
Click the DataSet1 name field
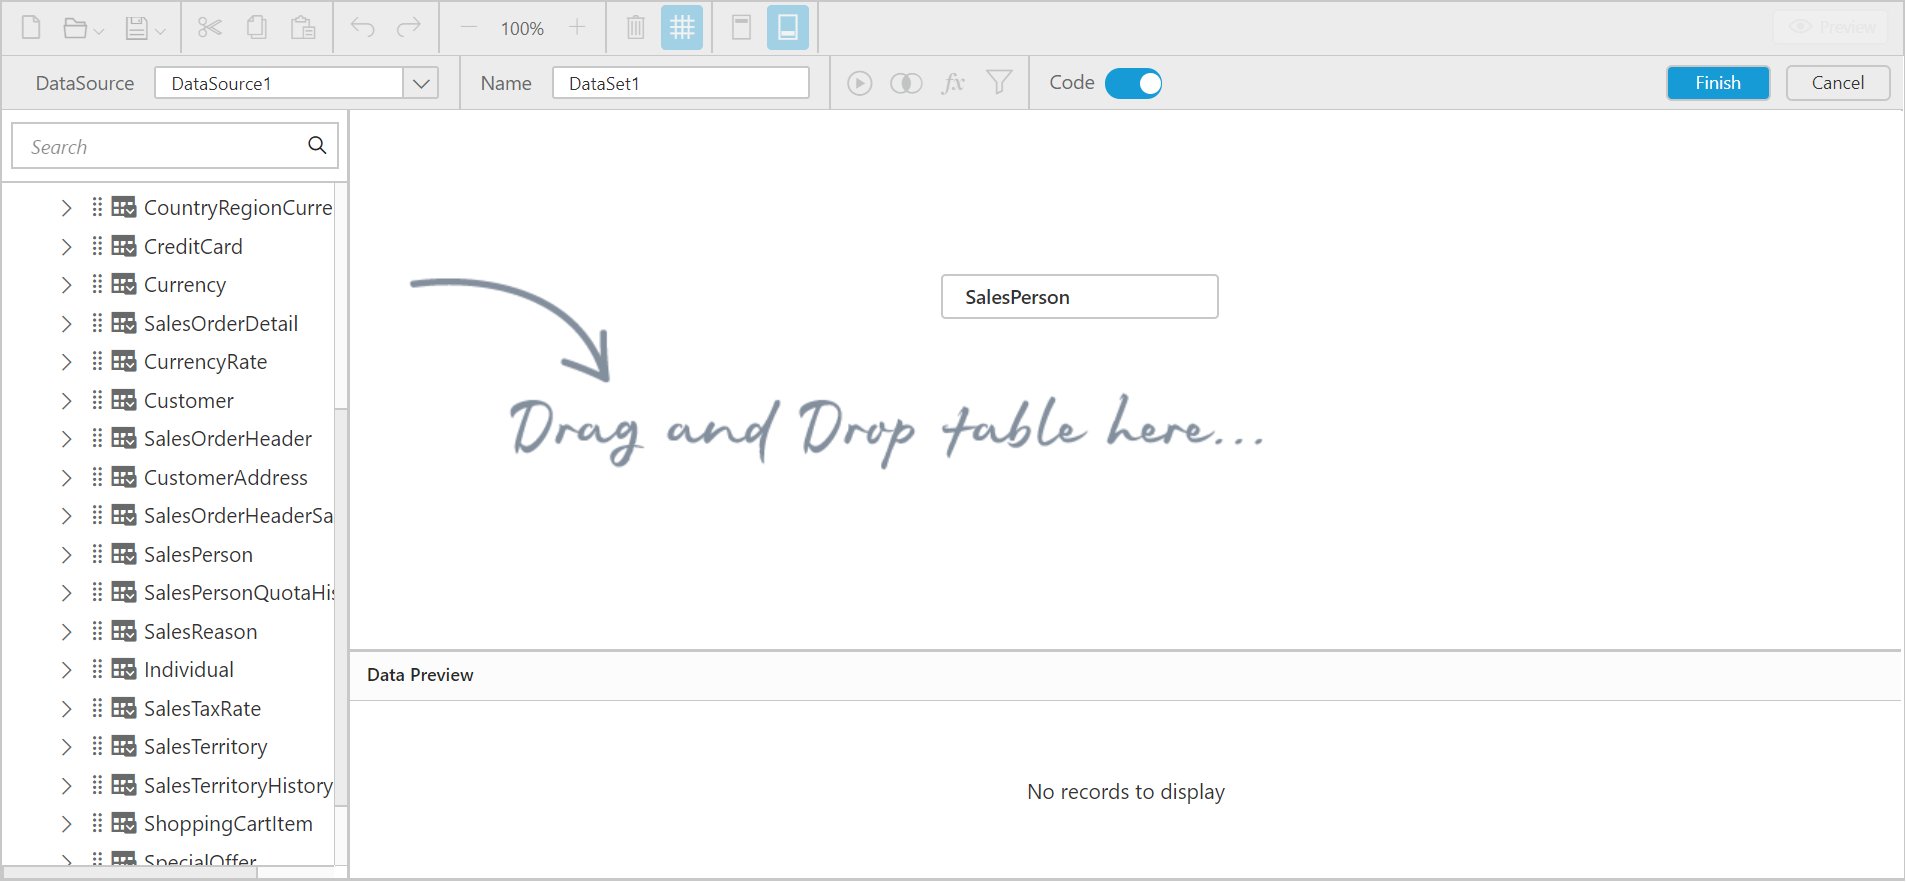(680, 83)
